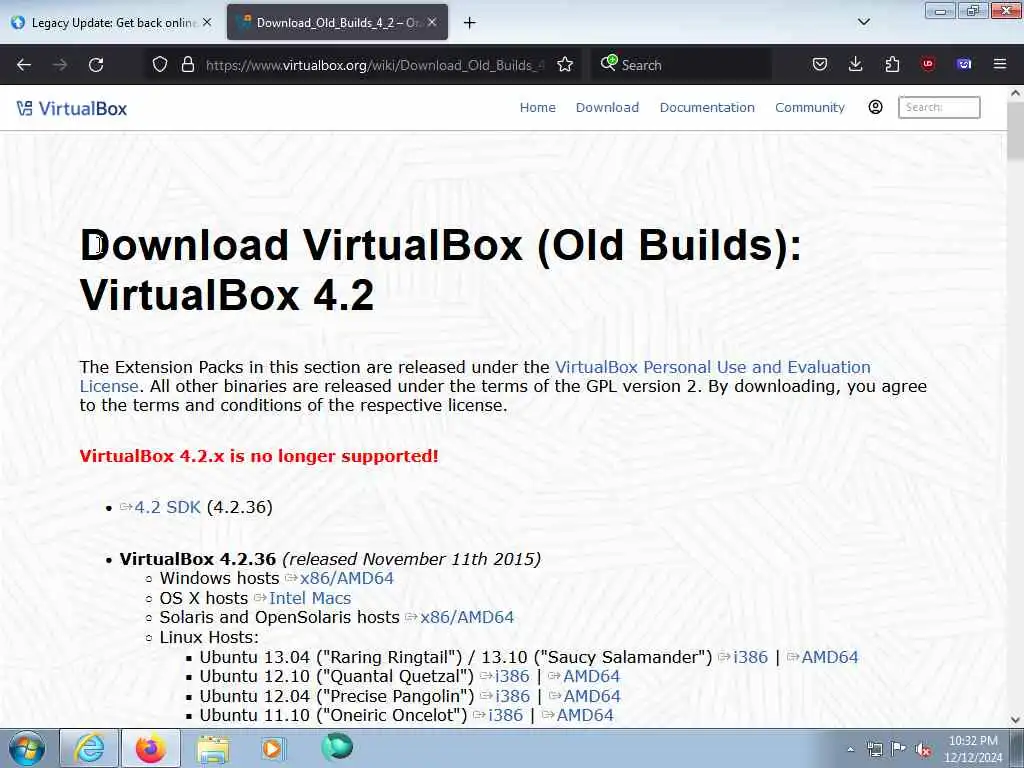This screenshot has width=1024, height=768.
Task: Download Ubuntu 12.10 AMD64 build
Action: point(591,677)
